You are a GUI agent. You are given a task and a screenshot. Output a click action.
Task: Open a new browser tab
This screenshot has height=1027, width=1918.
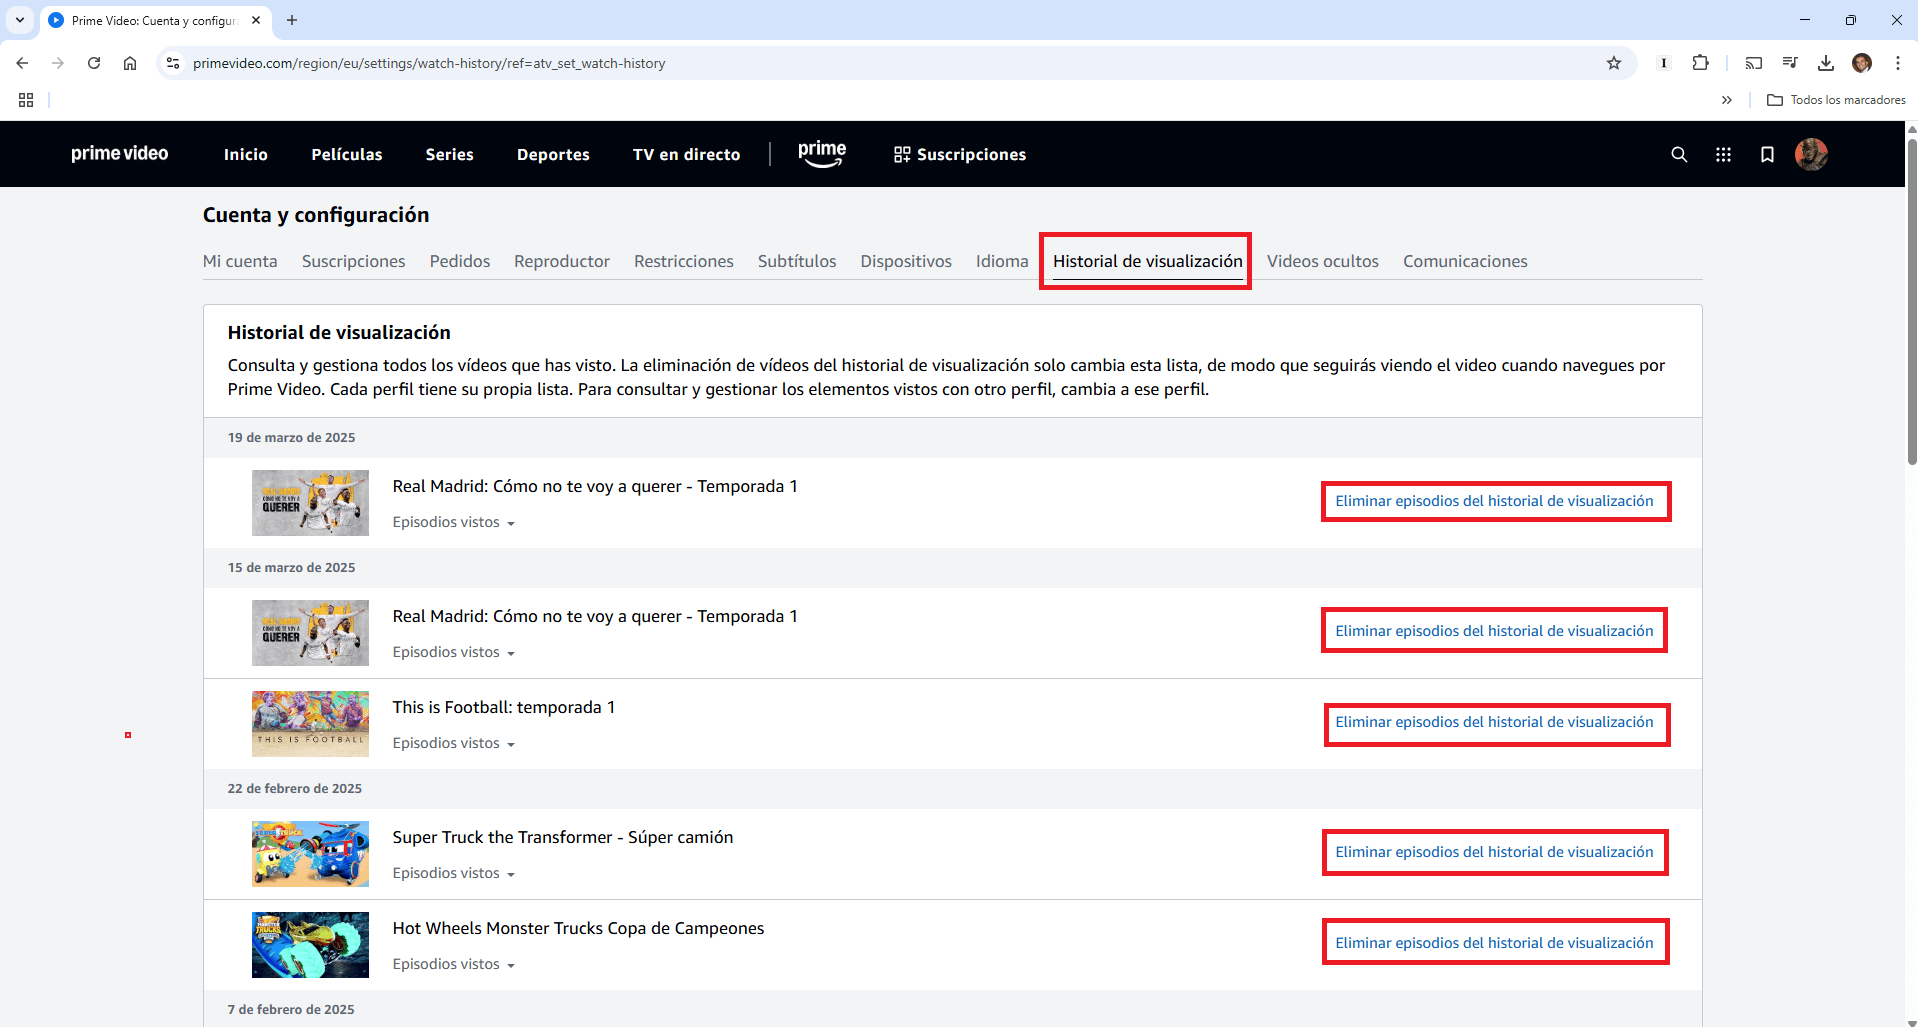(x=292, y=20)
